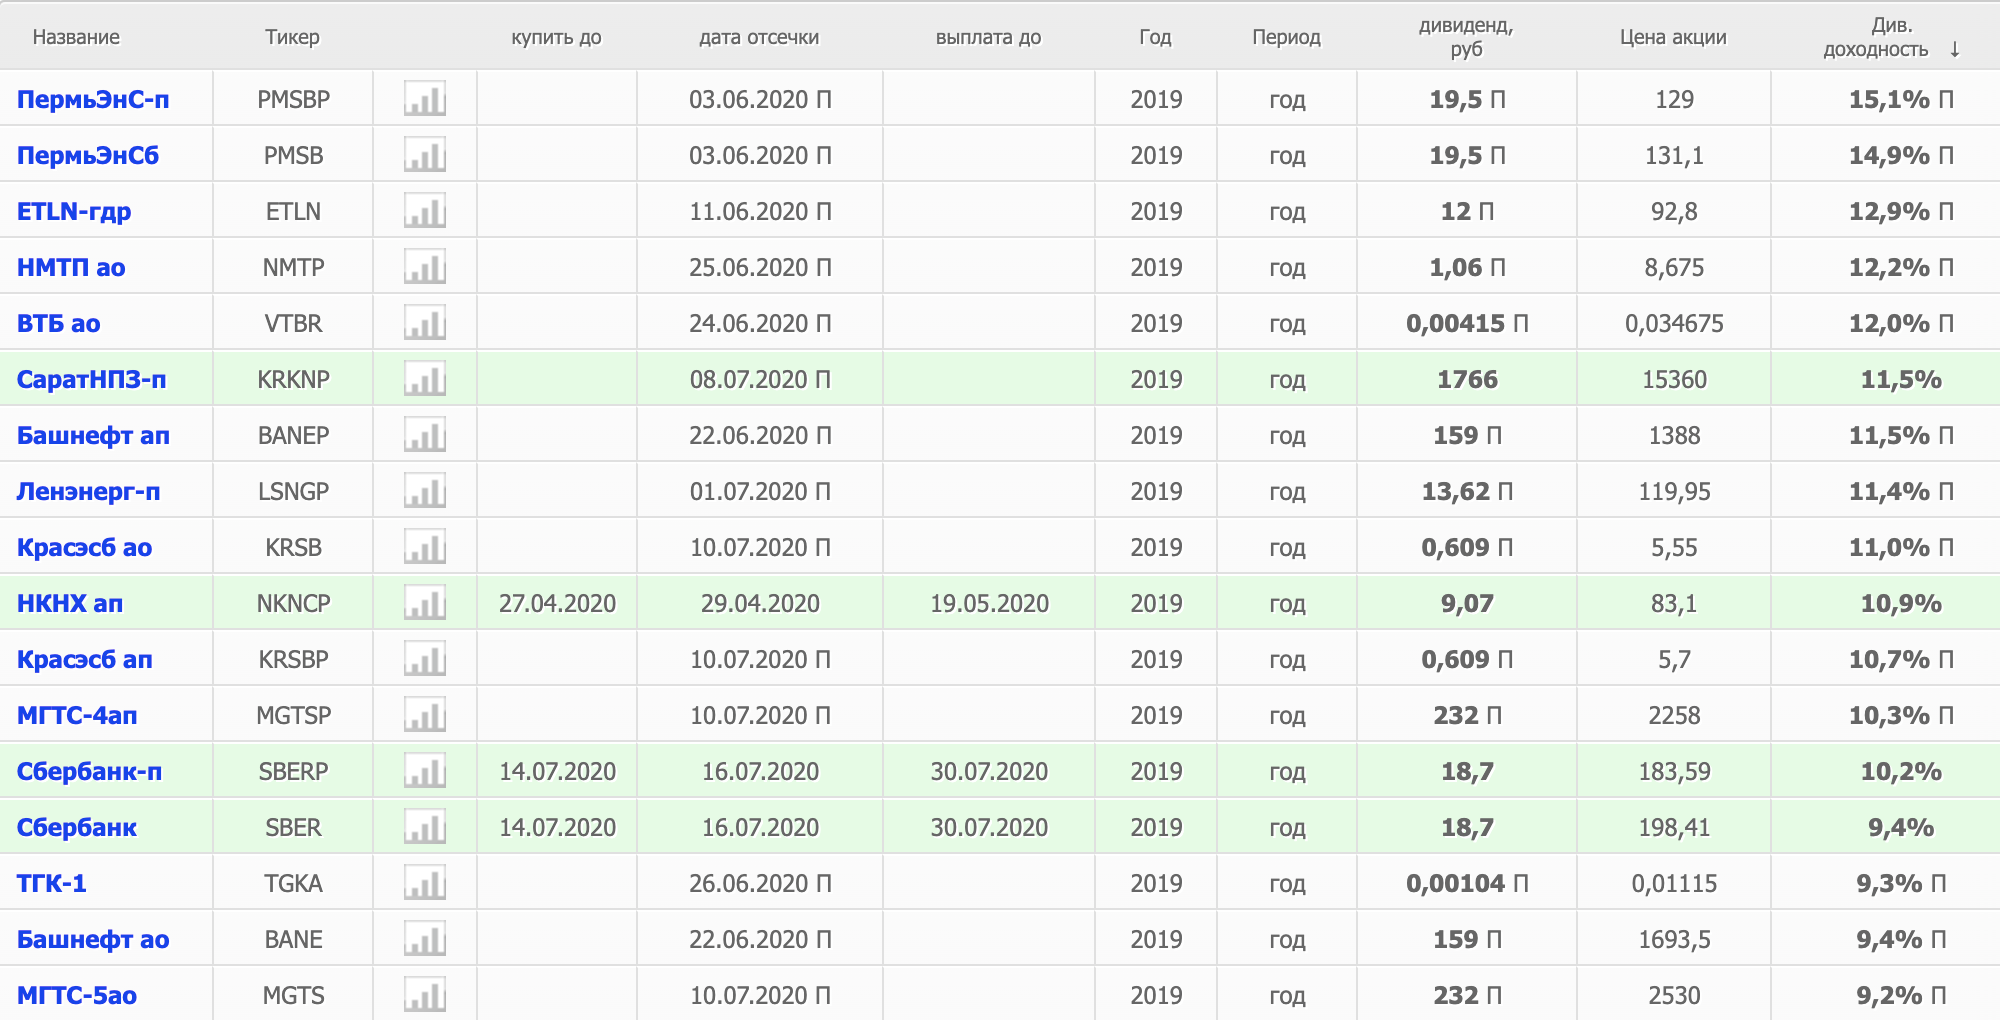The width and height of the screenshot is (2000, 1020).
Task: Open the chart icon for PMSBP
Action: (x=425, y=99)
